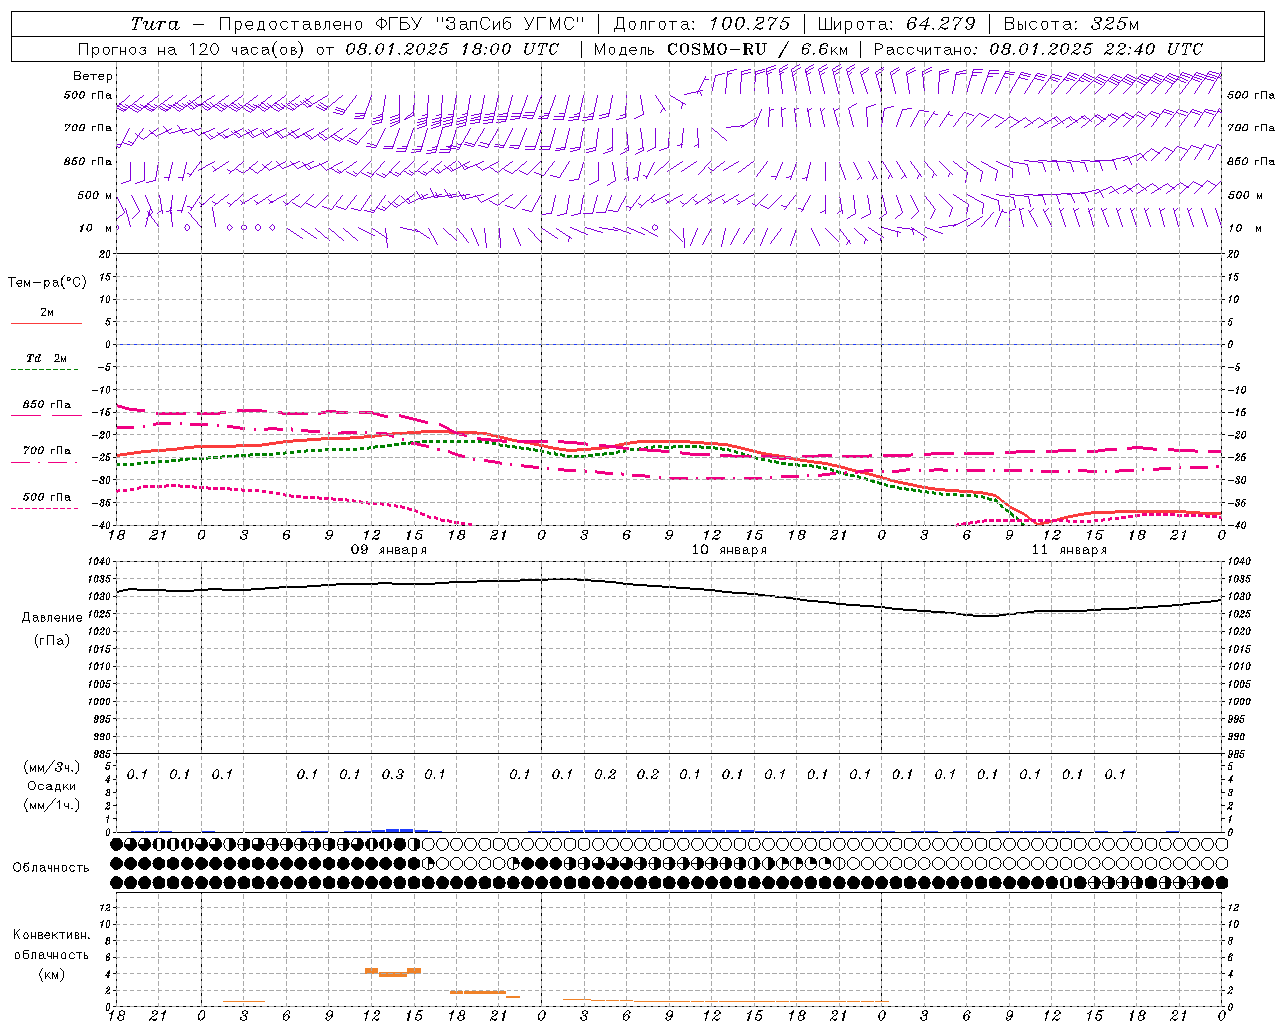Click the "0.3" precipitation amount value
Image resolution: width=1280 pixels, height=1024 pixels.
(x=393, y=774)
